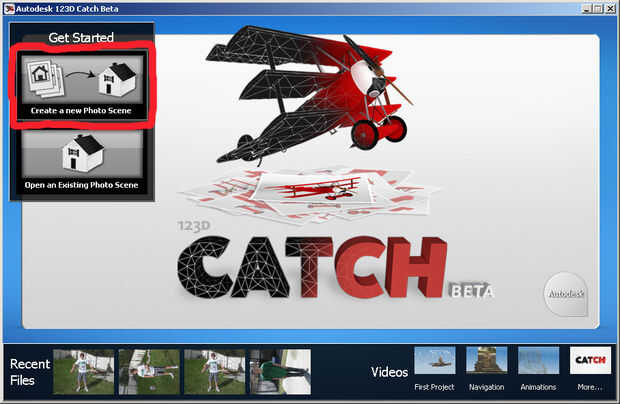Click the Catch More videos thumbnail
The height and width of the screenshot is (404, 620).
point(590,360)
